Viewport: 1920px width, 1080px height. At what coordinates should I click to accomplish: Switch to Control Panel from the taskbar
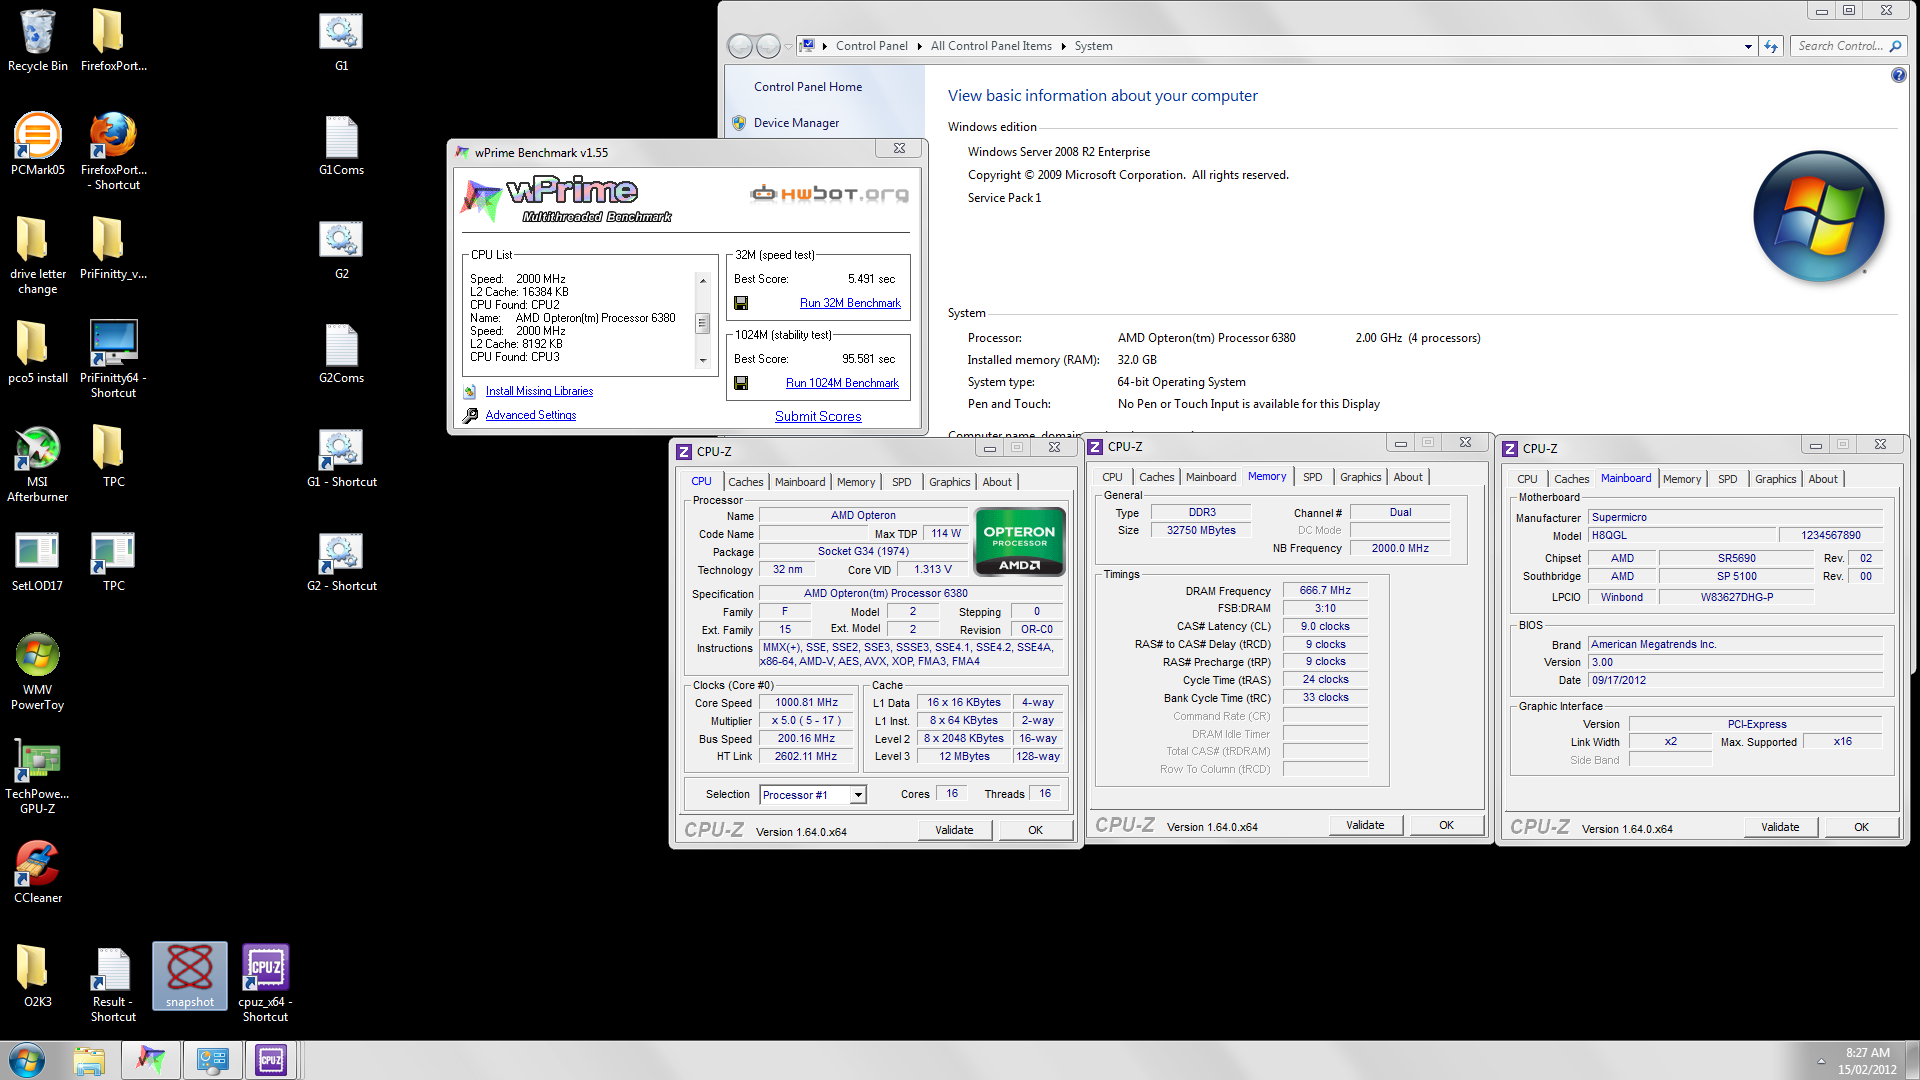coord(212,1060)
